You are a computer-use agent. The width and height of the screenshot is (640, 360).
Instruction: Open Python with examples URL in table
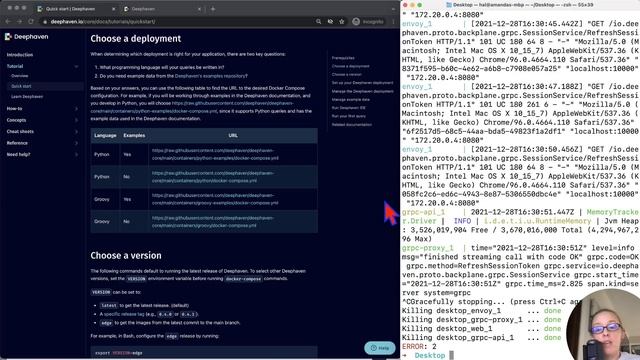click(215, 154)
